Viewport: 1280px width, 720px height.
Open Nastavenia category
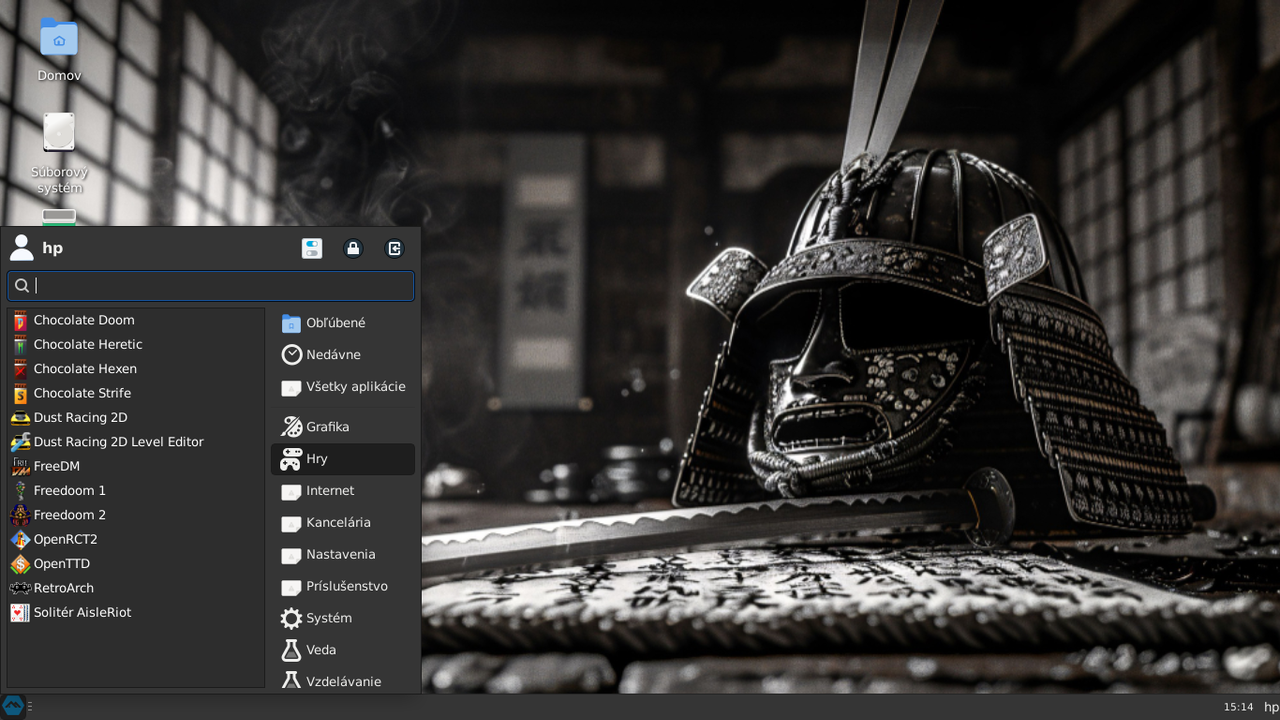[343, 555]
